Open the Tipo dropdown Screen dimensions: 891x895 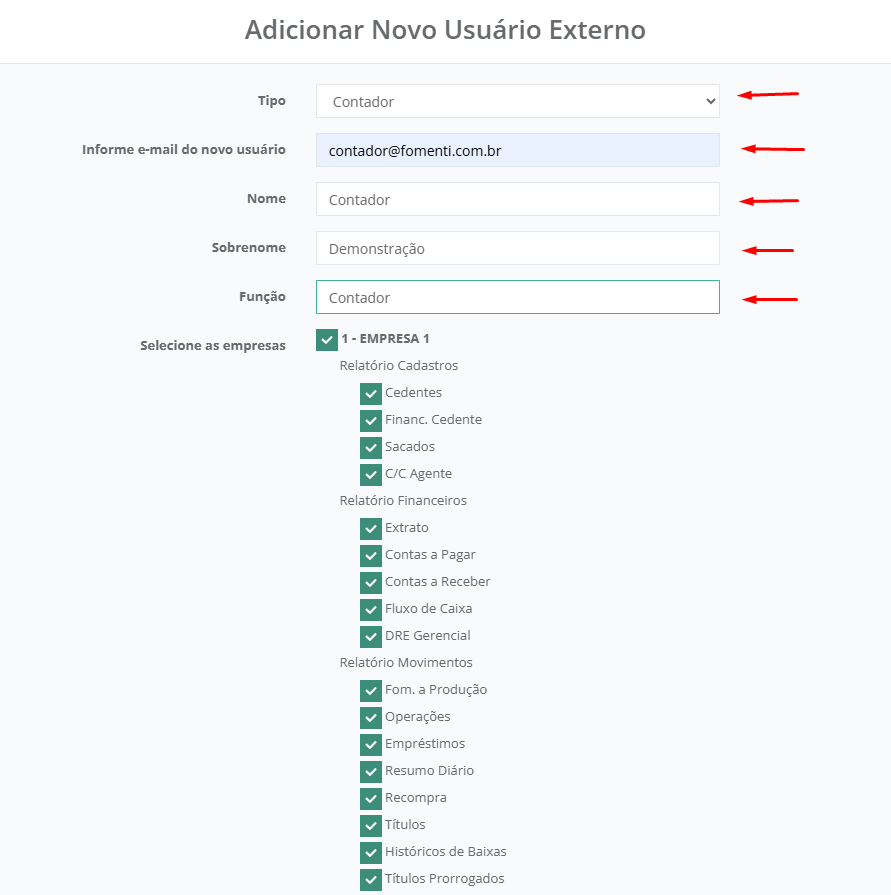[517, 101]
